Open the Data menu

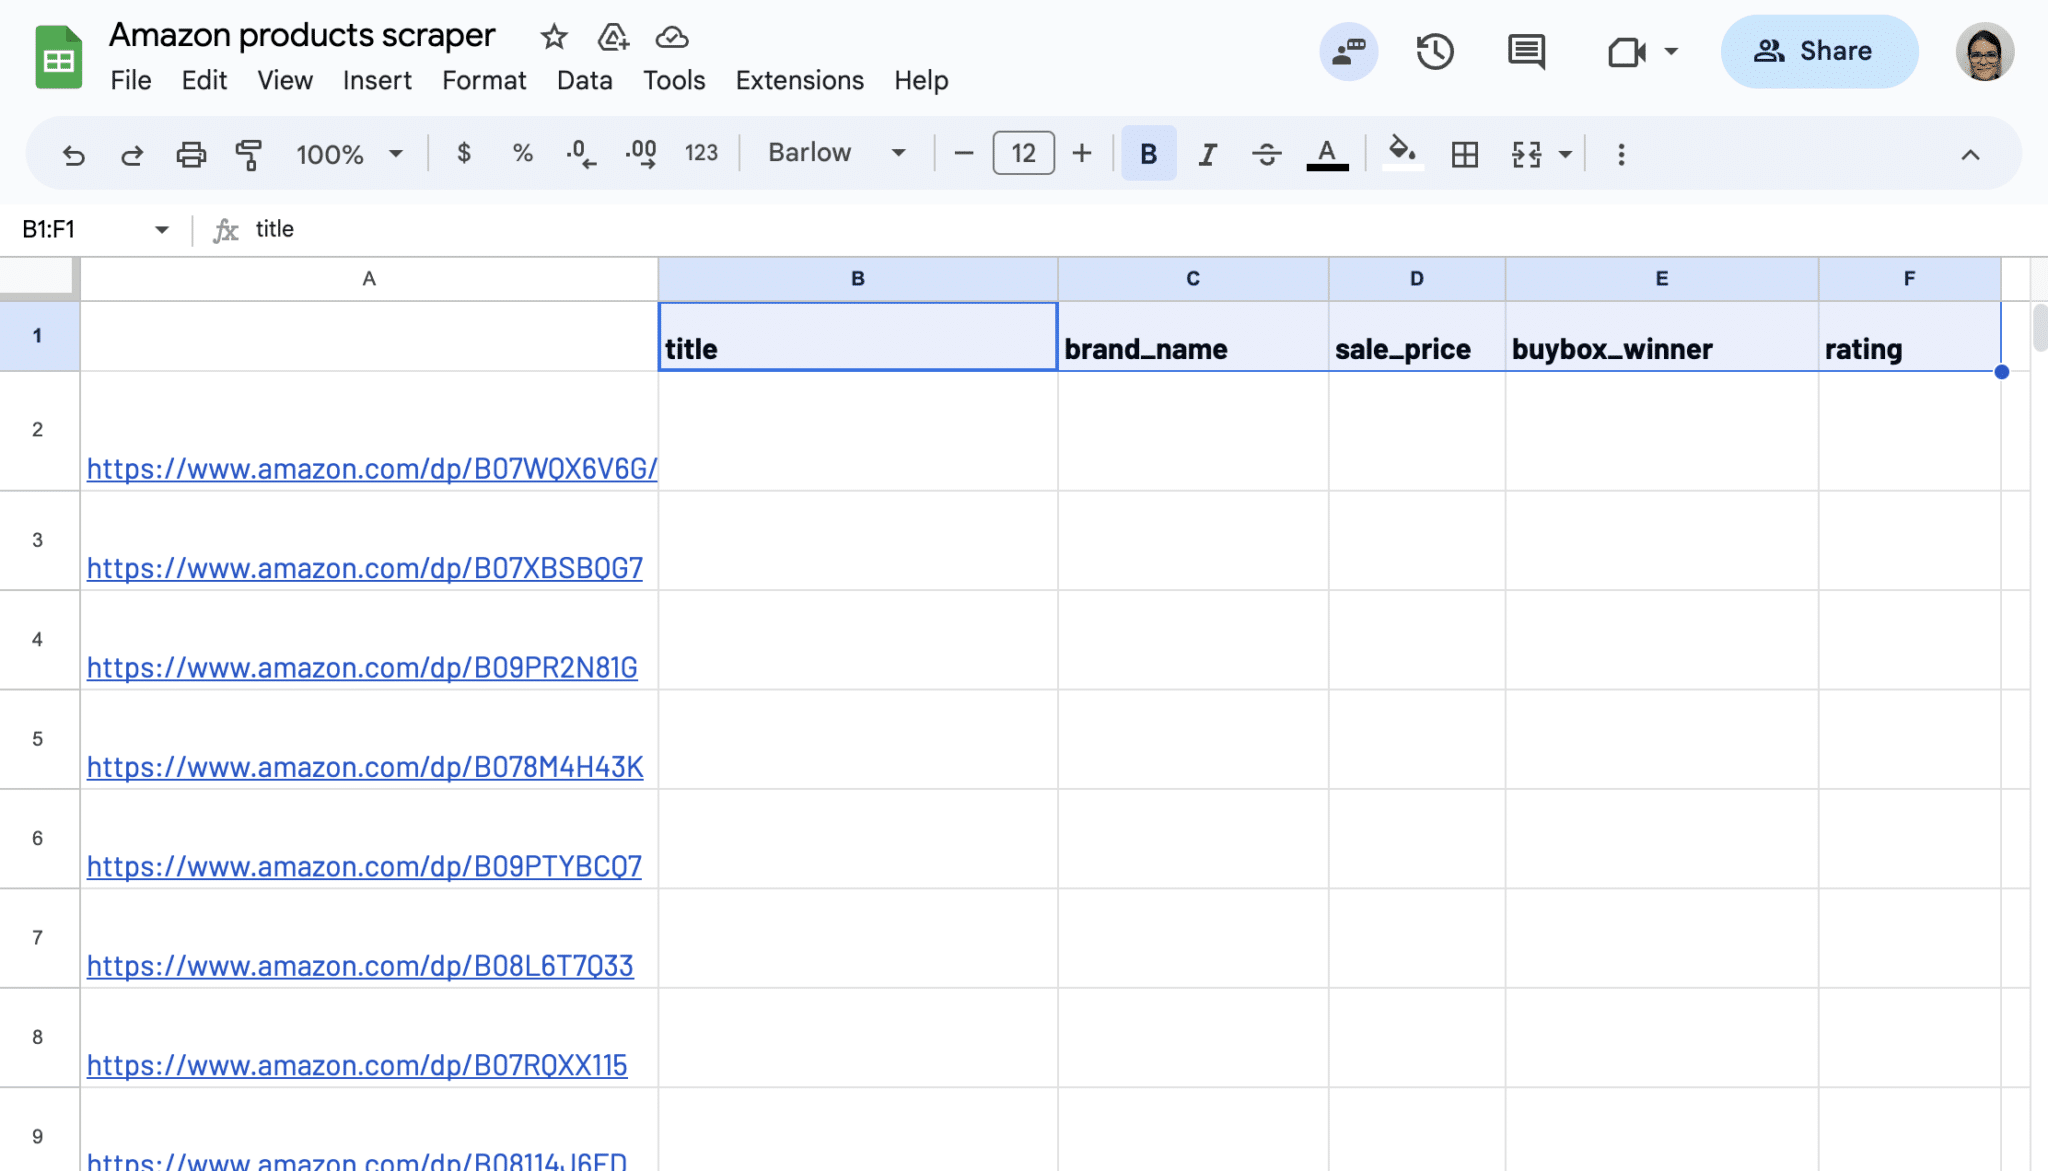(584, 80)
